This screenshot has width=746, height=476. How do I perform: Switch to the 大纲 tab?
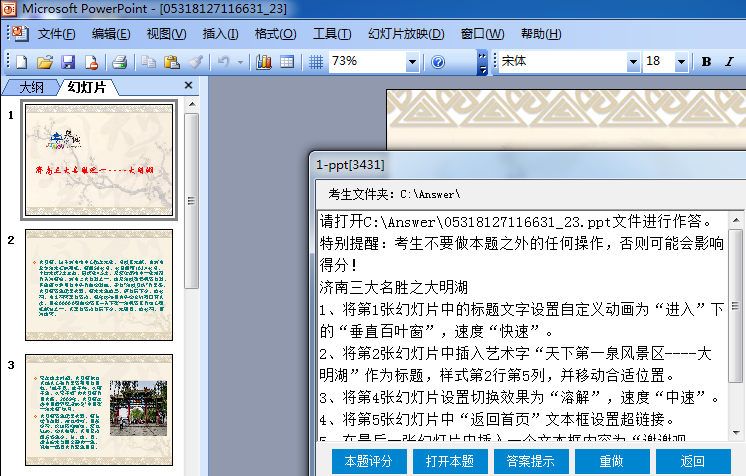[x=31, y=87]
